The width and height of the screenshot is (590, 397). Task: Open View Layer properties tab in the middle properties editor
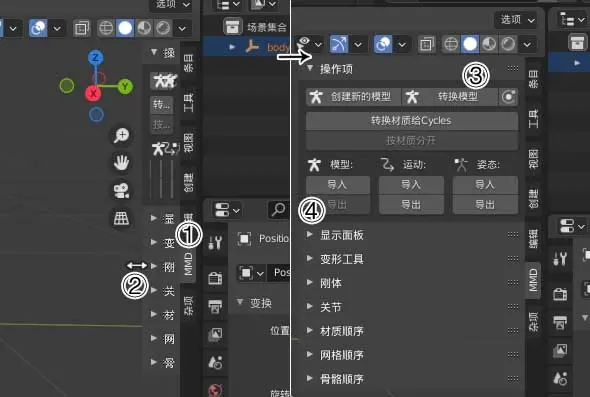(215, 334)
